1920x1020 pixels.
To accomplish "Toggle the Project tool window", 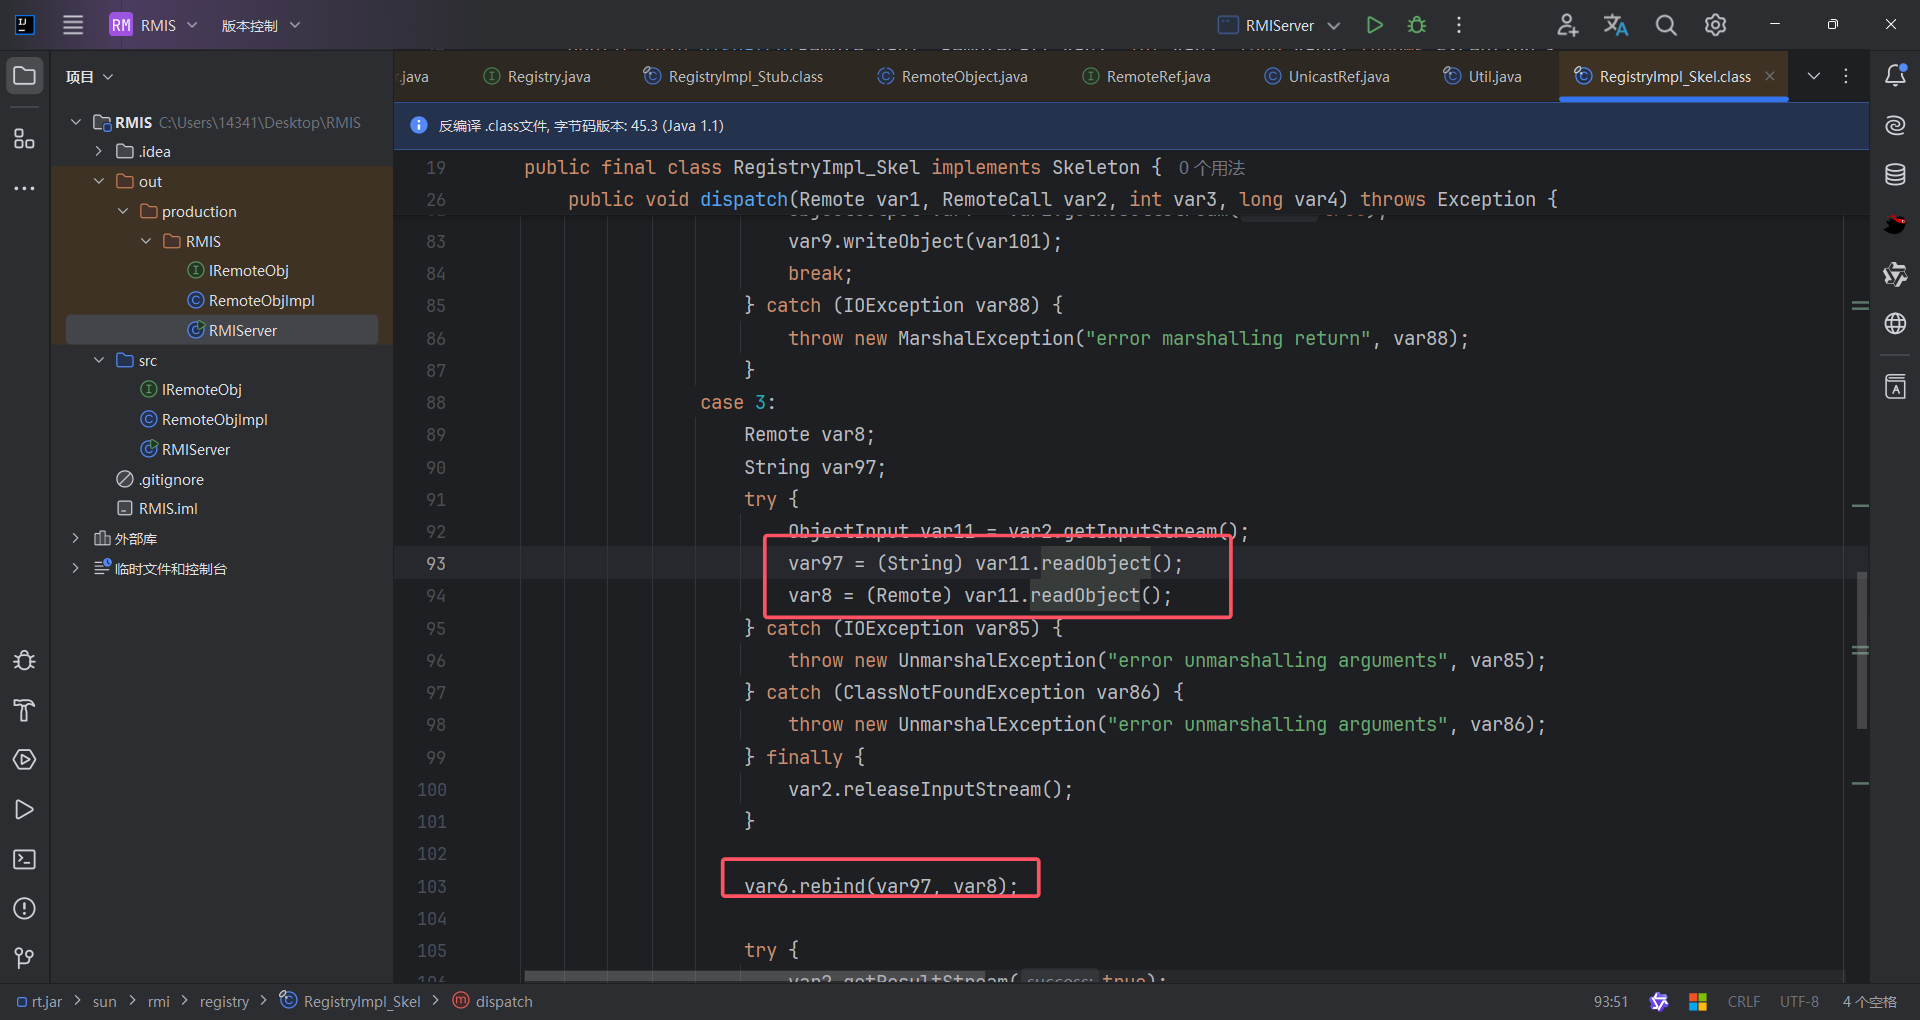I will tap(25, 76).
